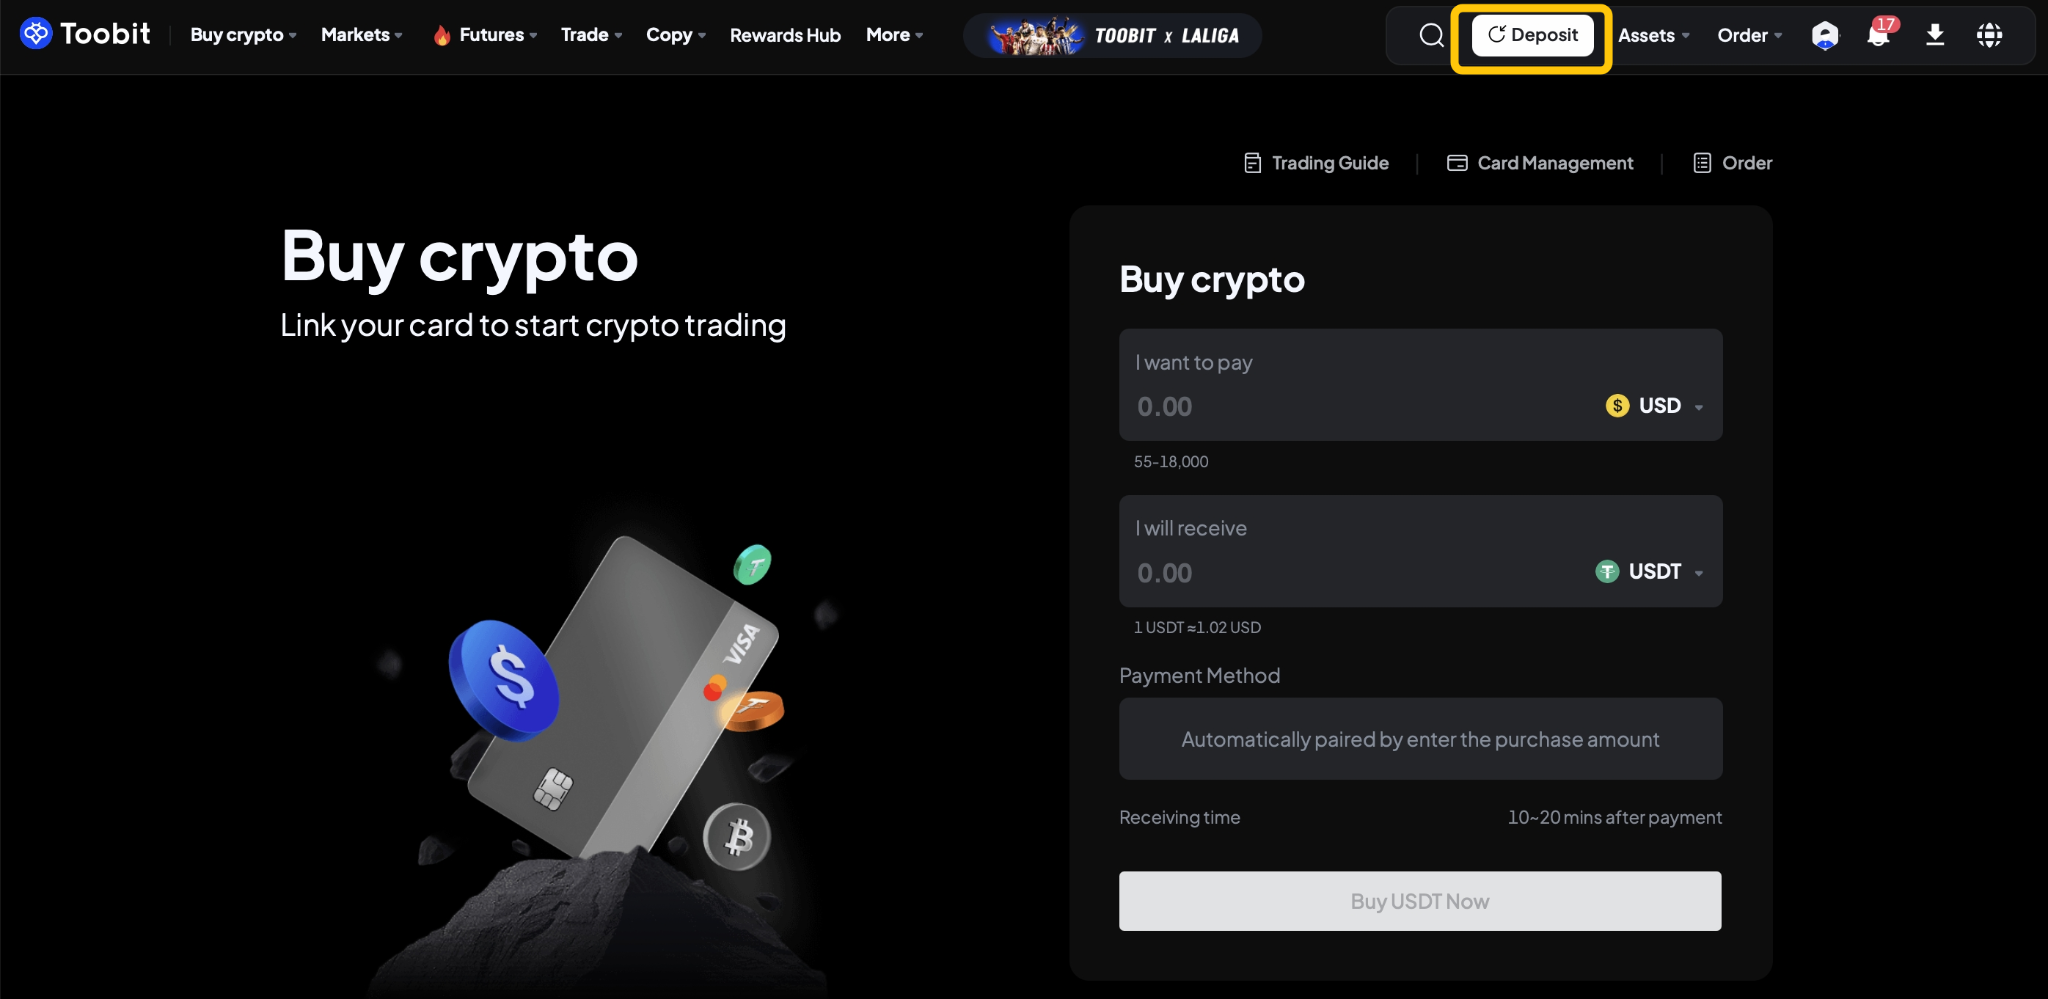Click the I want to pay amount field
The width and height of the screenshot is (2048, 999).
click(x=1360, y=407)
